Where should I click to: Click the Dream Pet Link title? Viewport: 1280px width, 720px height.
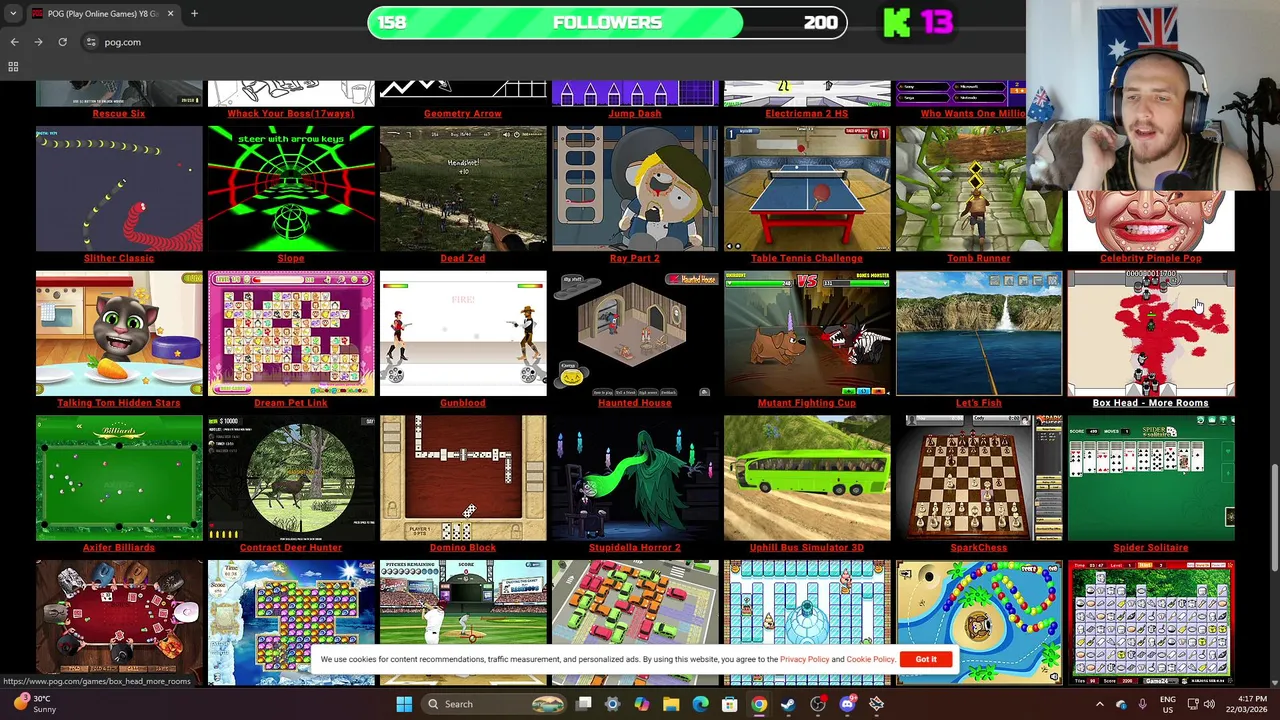291,403
